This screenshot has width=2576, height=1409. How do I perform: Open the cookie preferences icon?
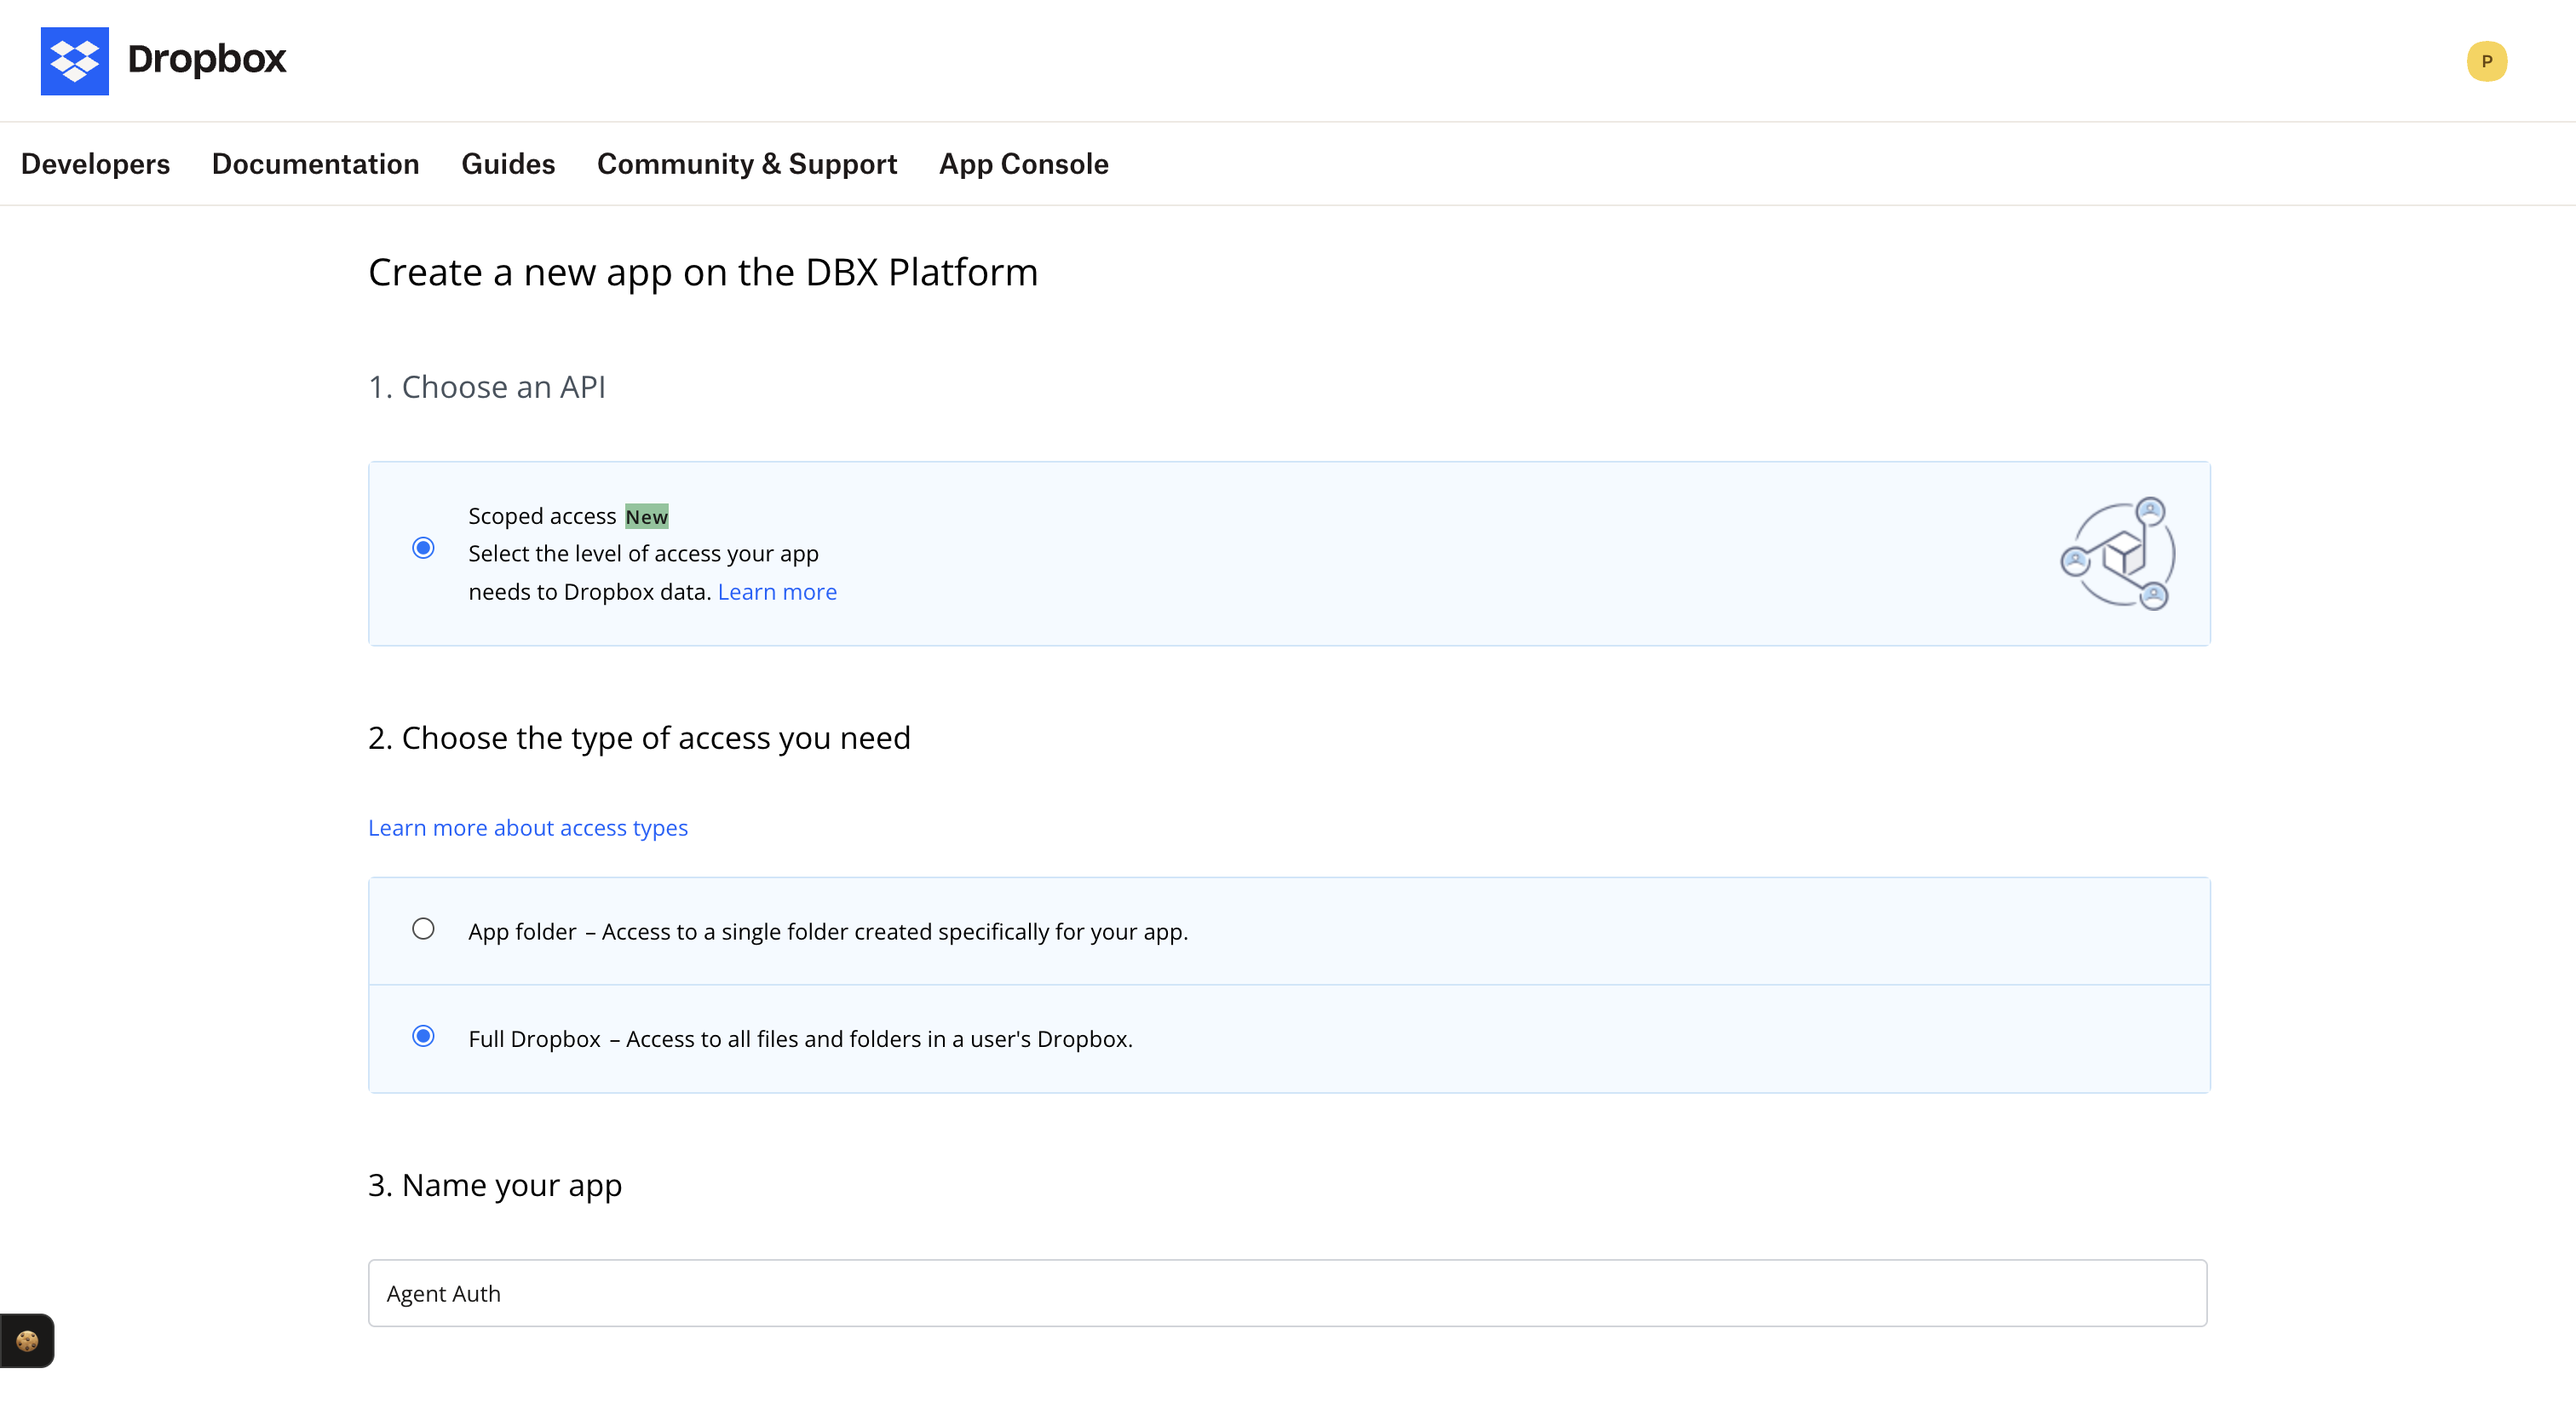[x=27, y=1340]
